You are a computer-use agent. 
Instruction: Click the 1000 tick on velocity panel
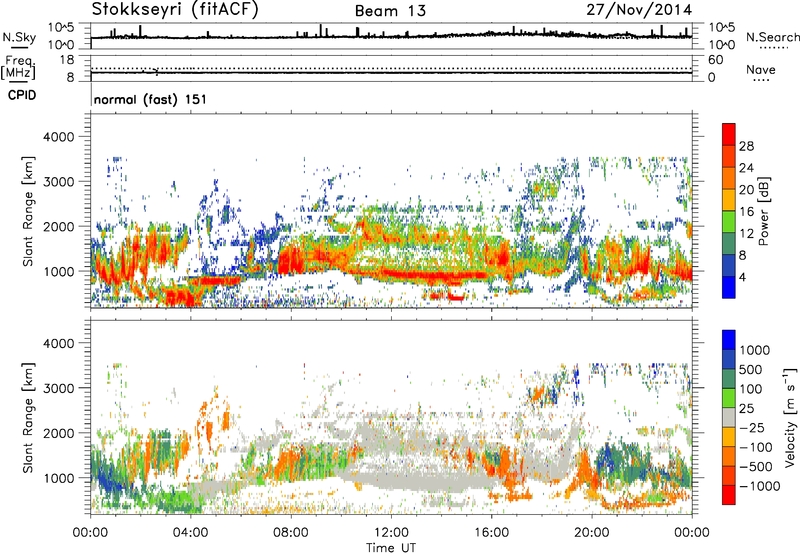pyautogui.click(x=58, y=478)
